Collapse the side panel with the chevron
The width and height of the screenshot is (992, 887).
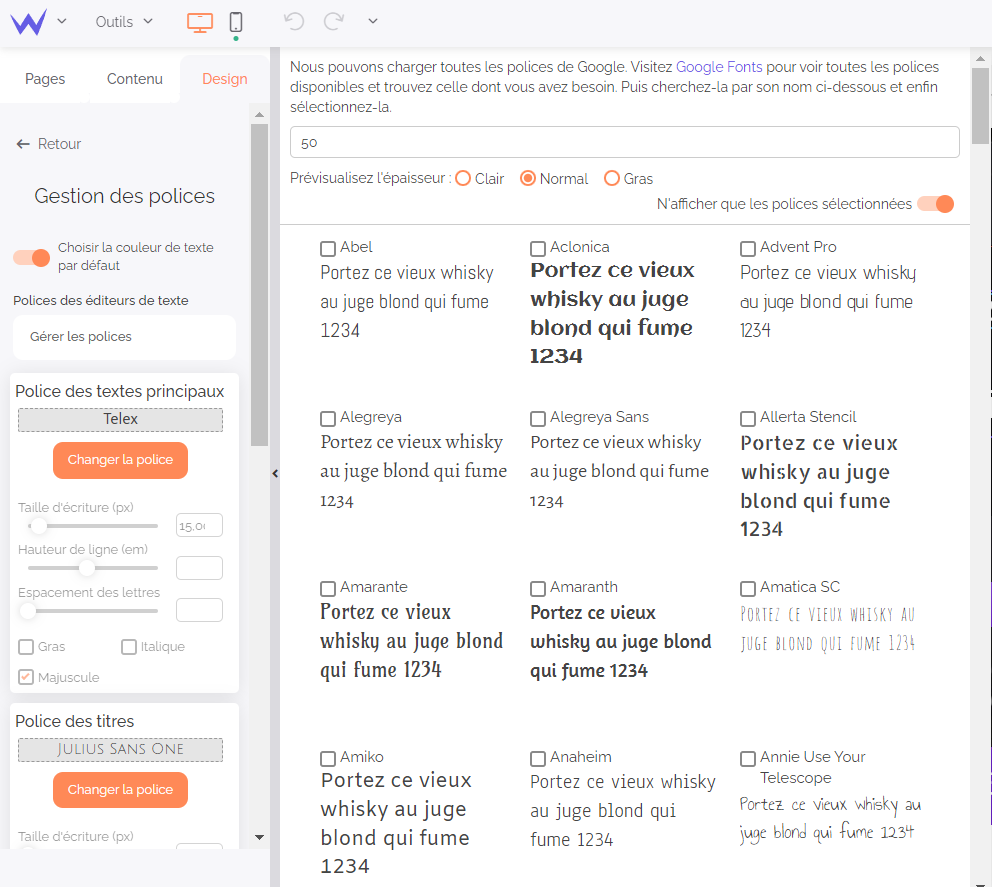[274, 474]
